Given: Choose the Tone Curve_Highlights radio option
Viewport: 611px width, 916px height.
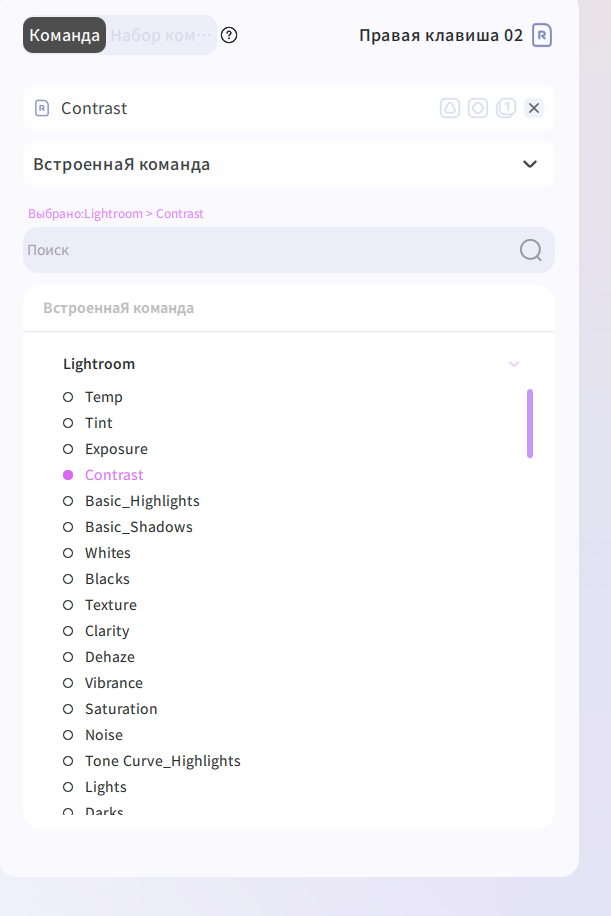Looking at the screenshot, I should (68, 761).
